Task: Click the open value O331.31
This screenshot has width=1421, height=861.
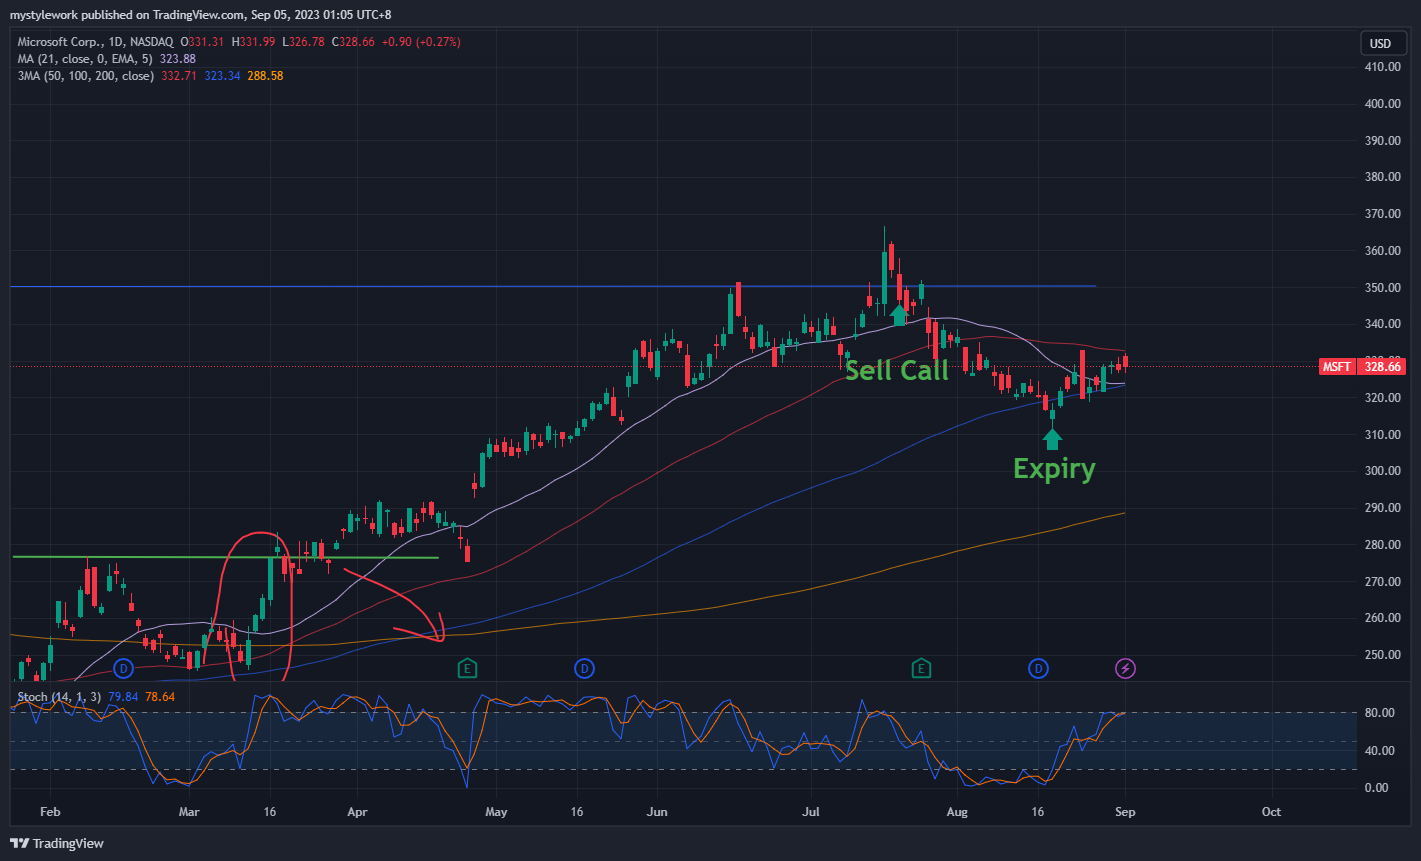Action: tap(203, 42)
